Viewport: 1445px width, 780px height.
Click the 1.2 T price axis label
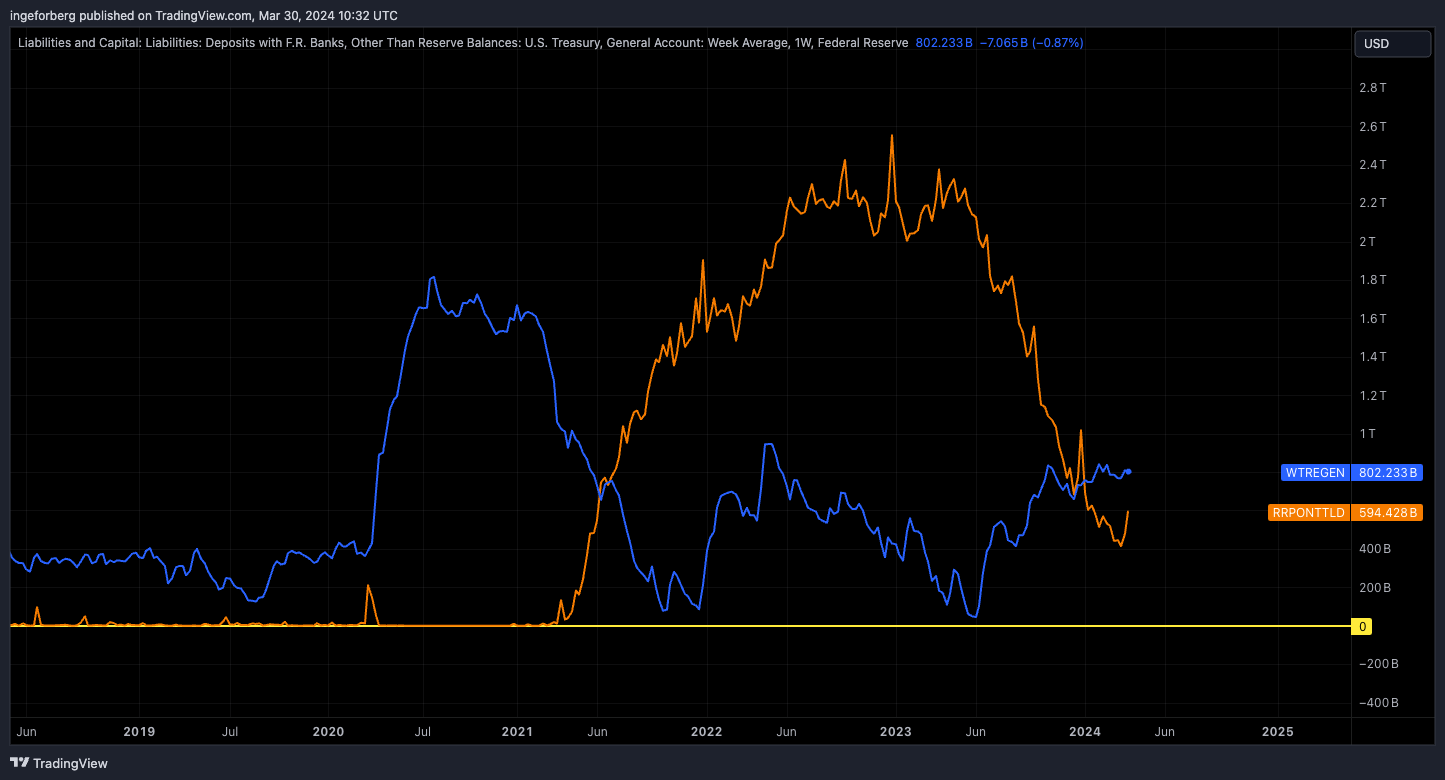[1372, 395]
